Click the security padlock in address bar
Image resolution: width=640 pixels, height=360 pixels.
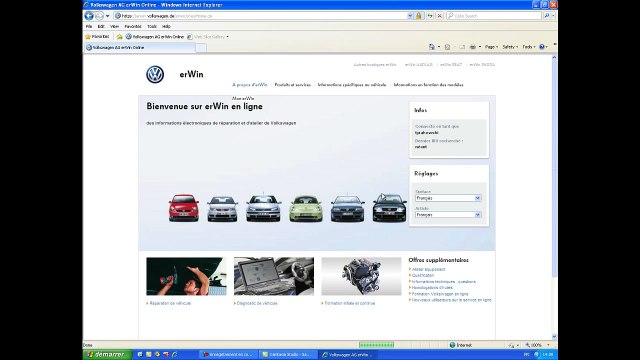tap(419, 16)
